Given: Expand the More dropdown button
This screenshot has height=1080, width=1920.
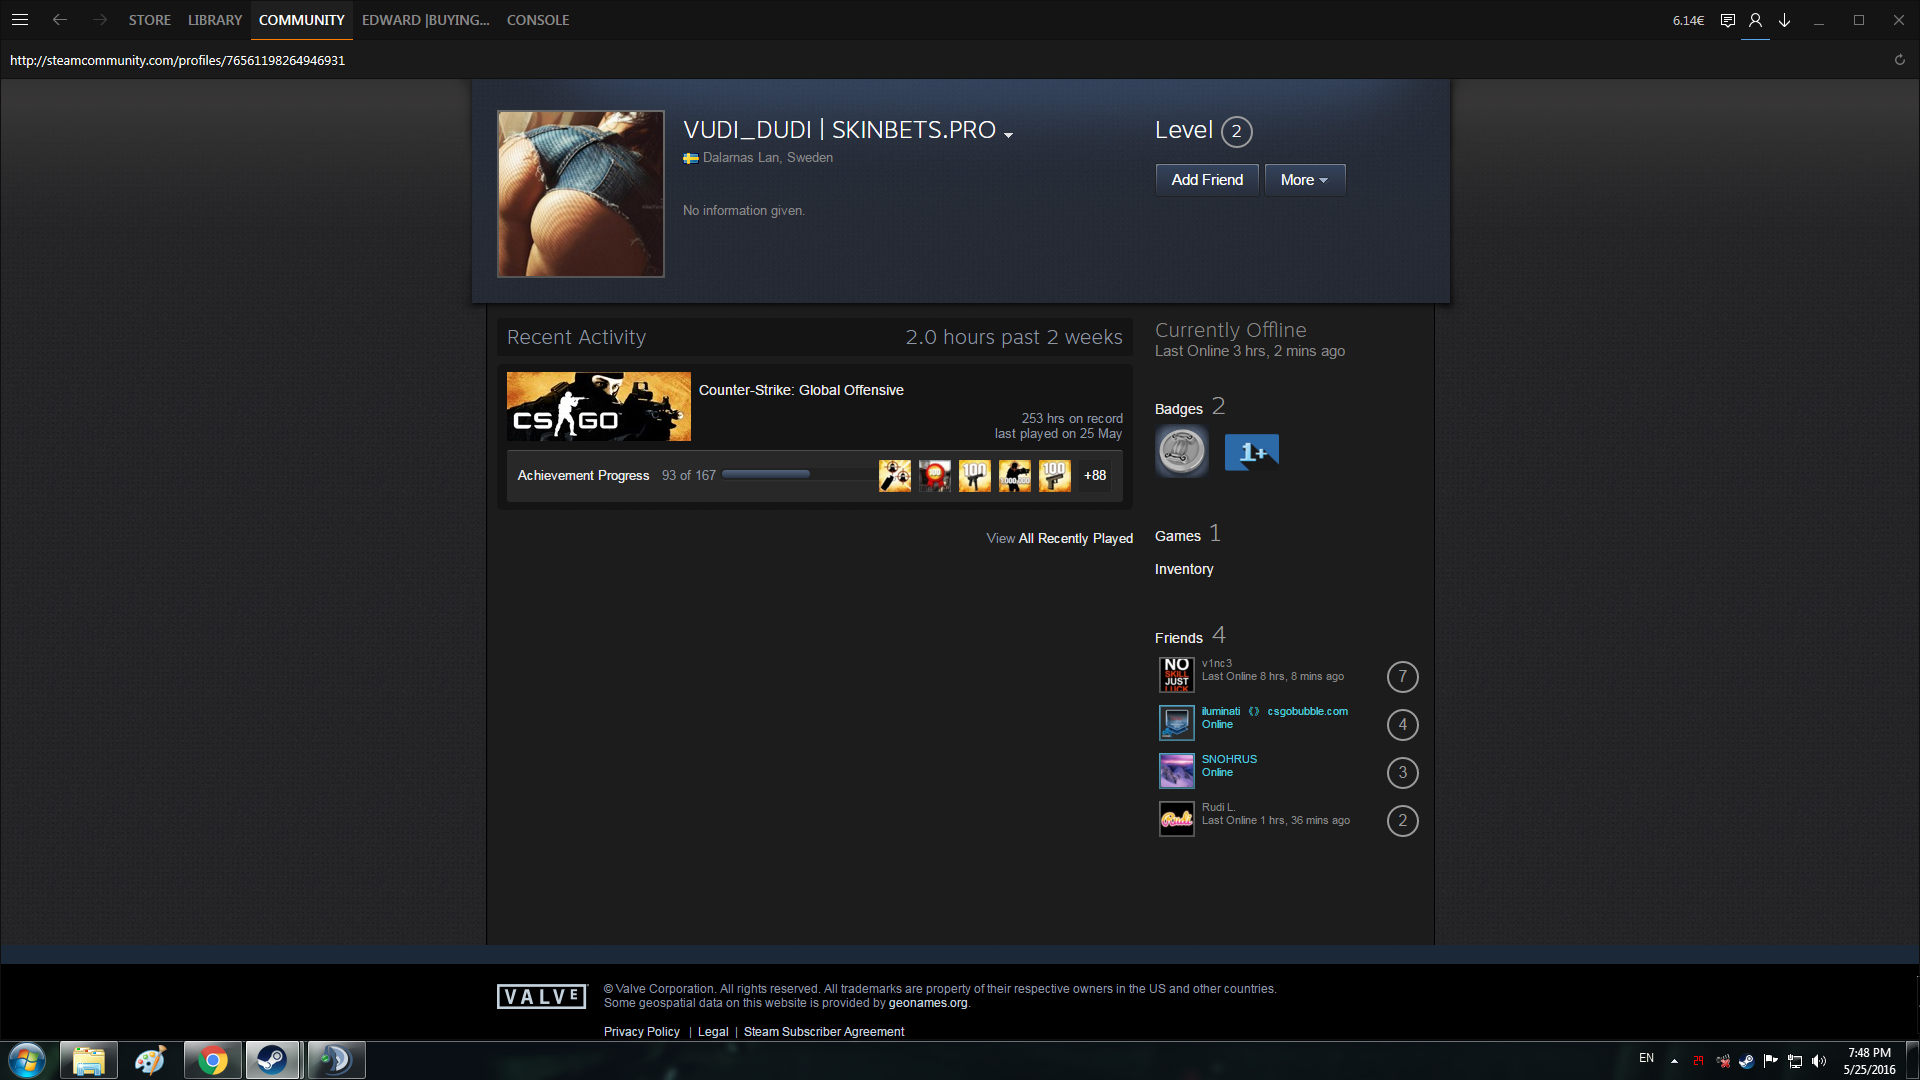Looking at the screenshot, I should point(1304,180).
